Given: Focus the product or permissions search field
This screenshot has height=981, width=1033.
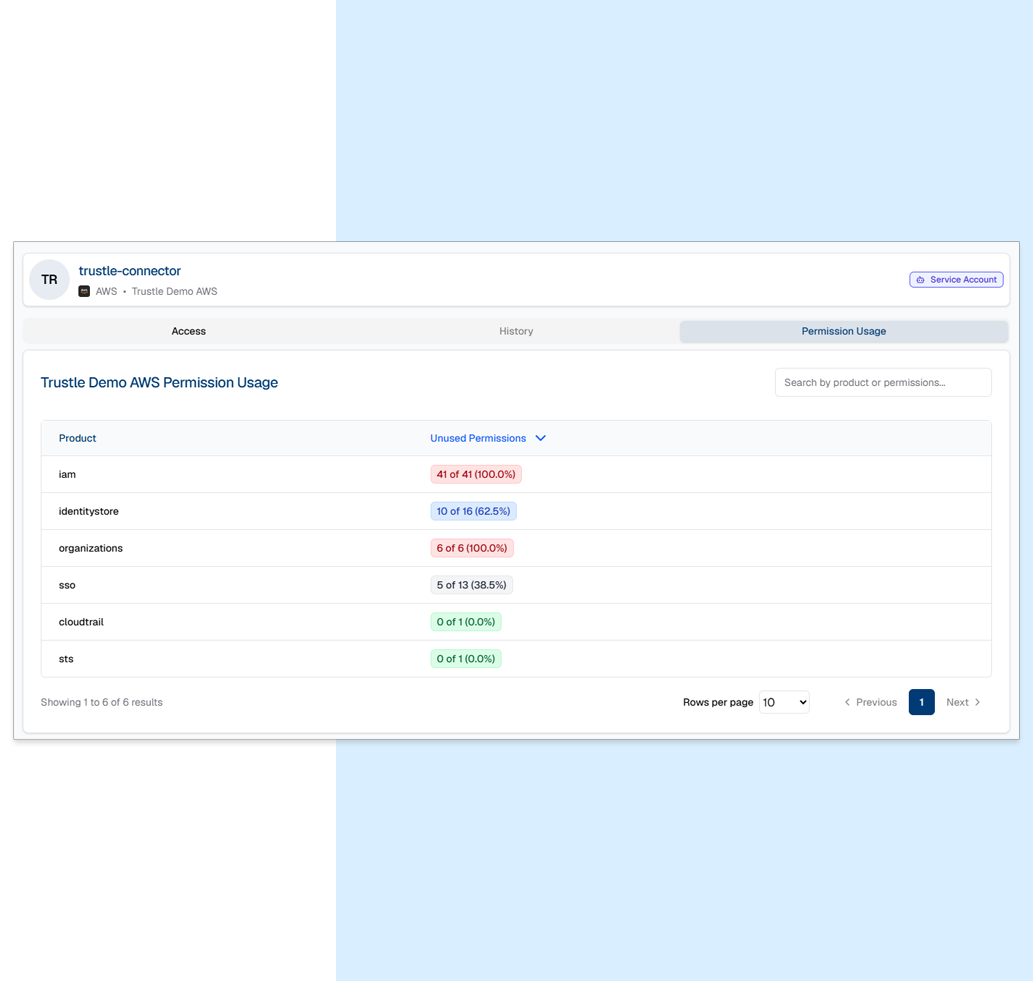Looking at the screenshot, I should 883,382.
